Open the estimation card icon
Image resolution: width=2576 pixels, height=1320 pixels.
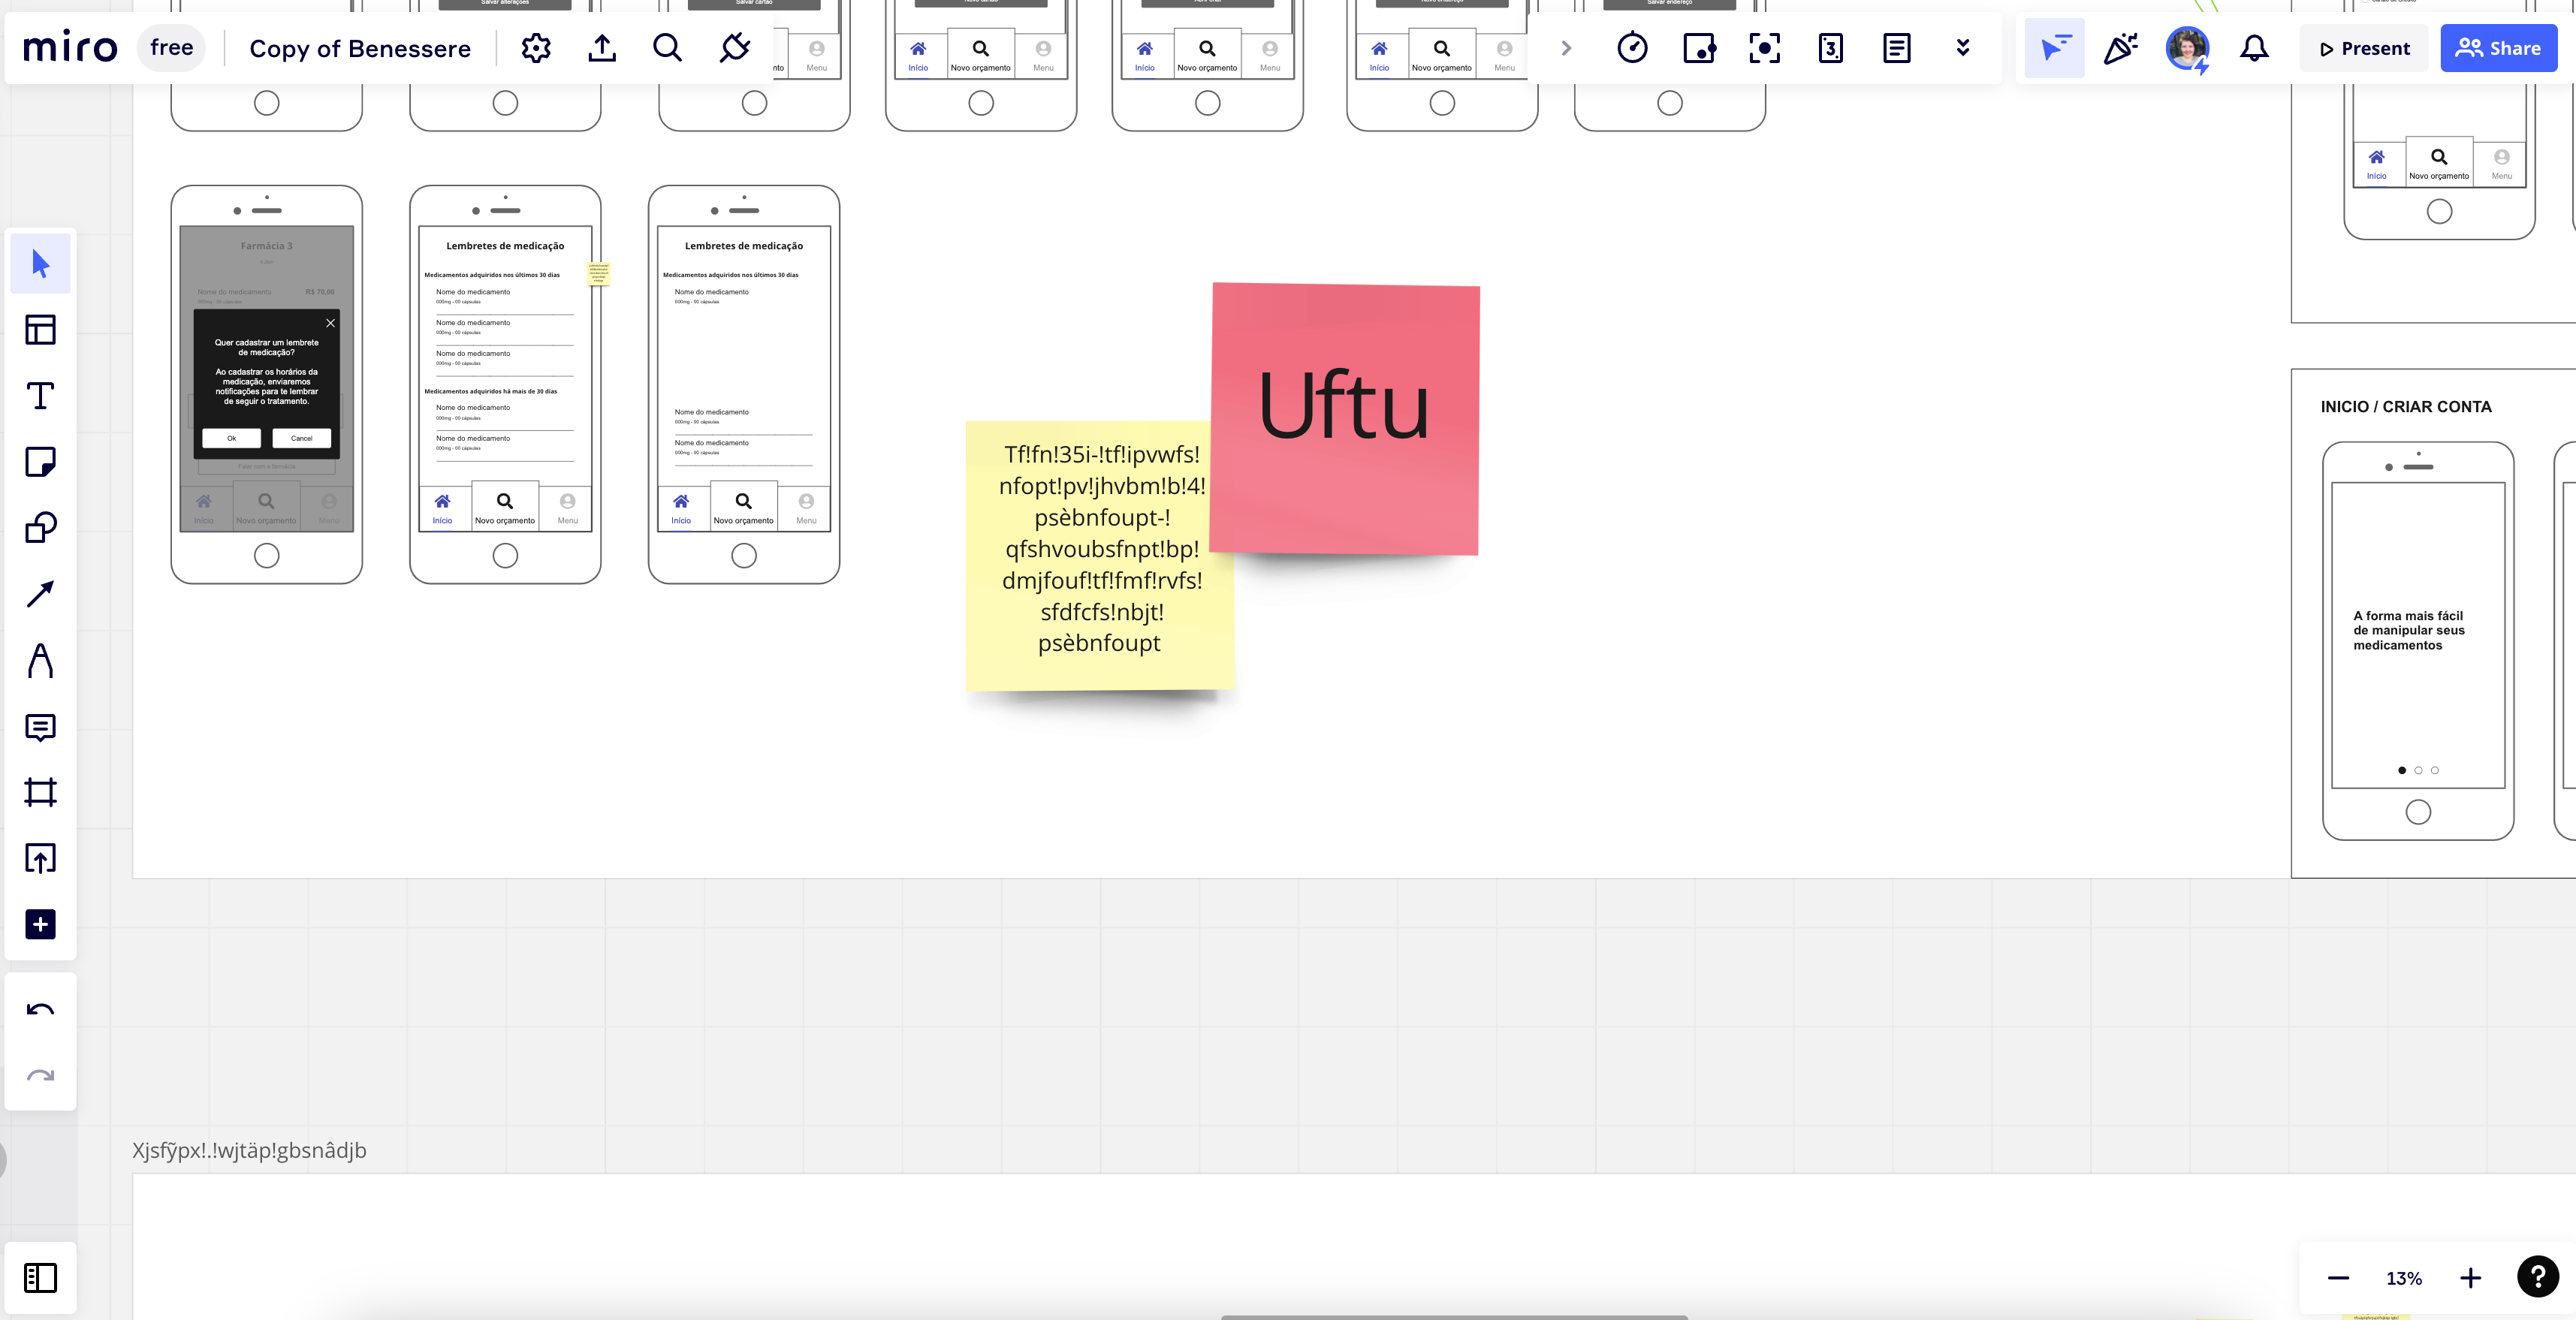[1830, 48]
